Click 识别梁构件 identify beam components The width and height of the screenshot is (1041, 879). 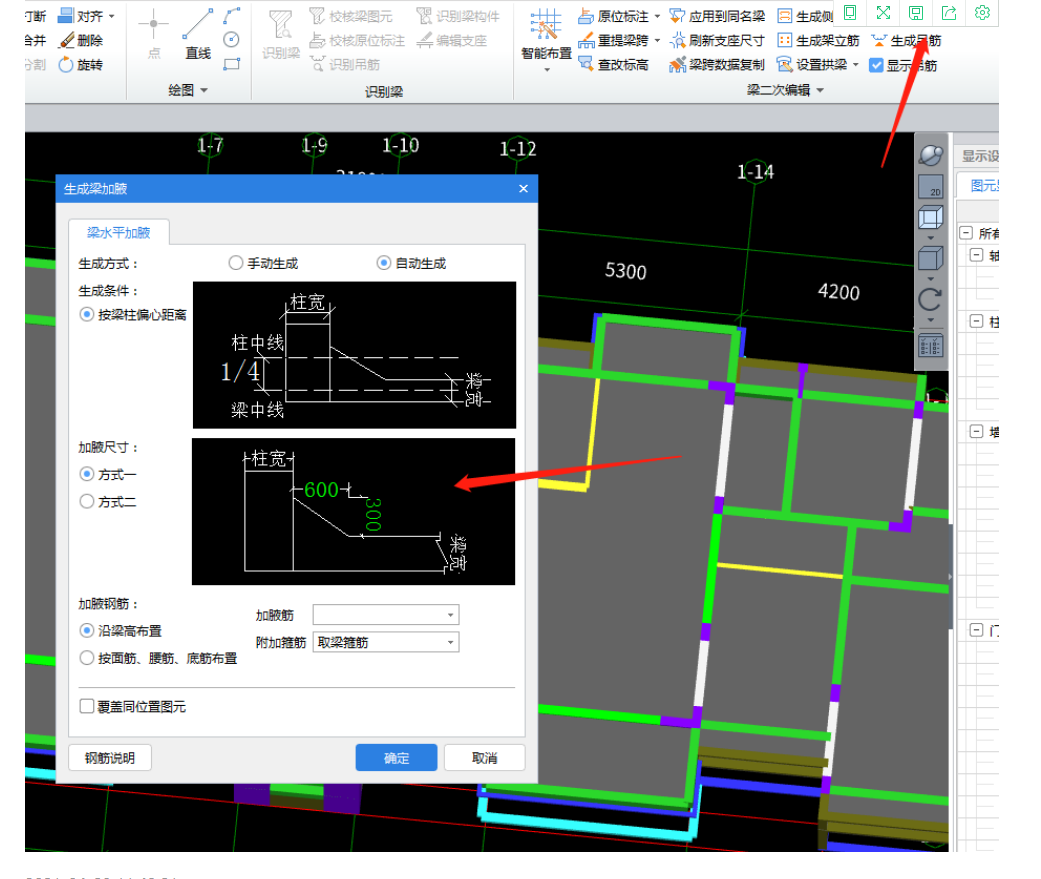coord(458,16)
